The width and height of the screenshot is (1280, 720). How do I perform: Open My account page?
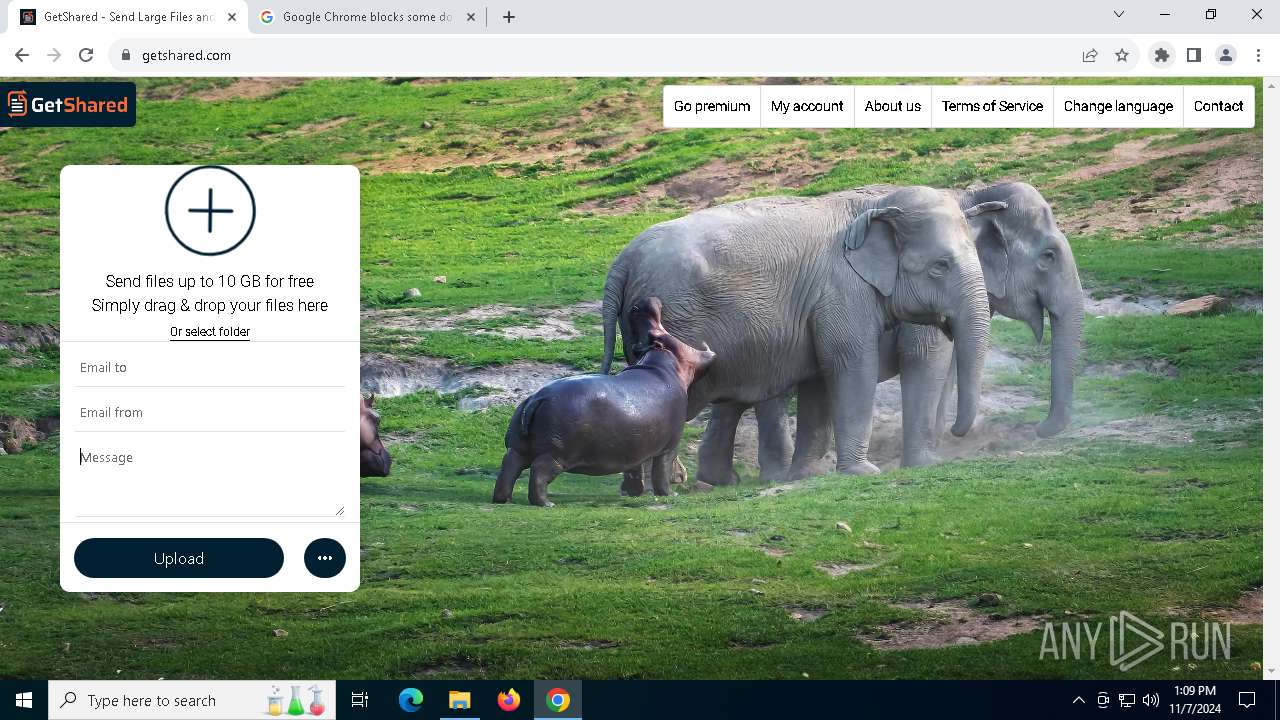pyautogui.click(x=807, y=106)
